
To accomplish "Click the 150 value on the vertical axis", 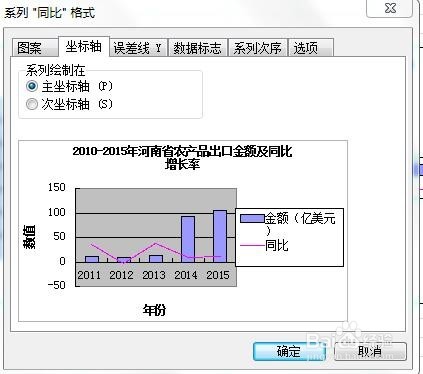I will coord(56,187).
